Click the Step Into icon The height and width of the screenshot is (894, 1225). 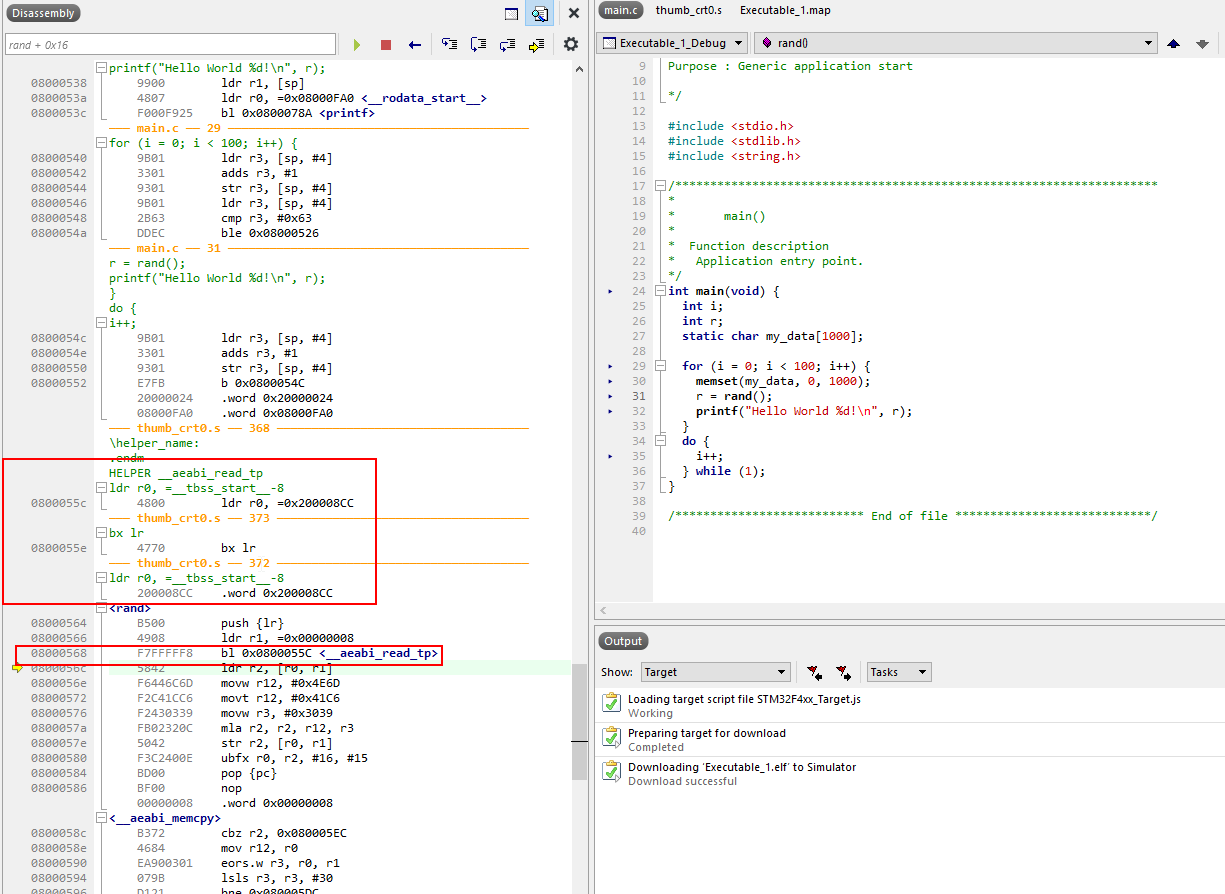449,43
